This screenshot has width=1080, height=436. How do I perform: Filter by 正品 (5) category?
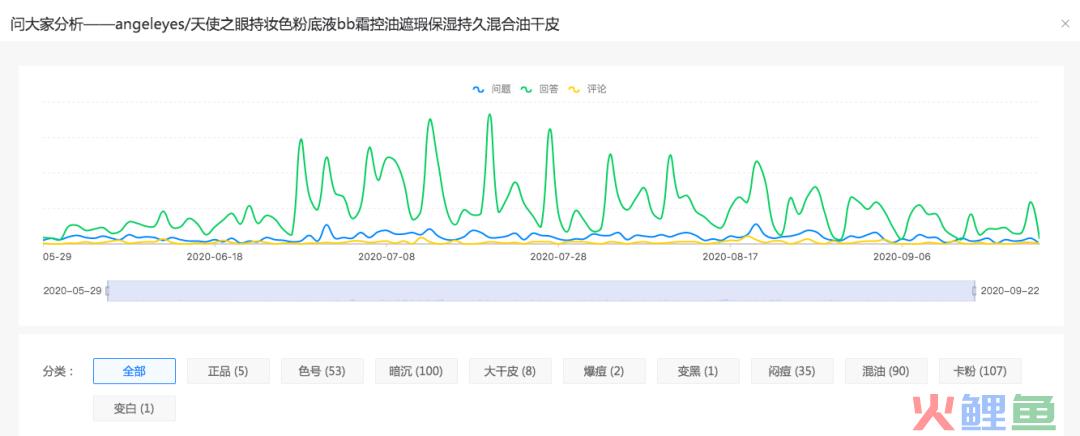click(228, 371)
